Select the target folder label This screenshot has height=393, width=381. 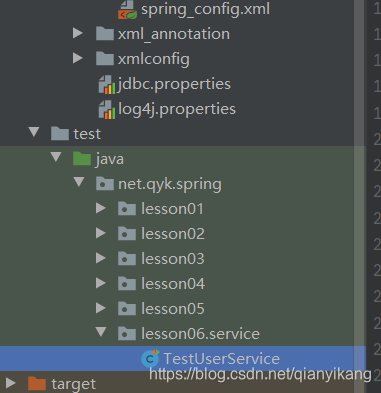(73, 384)
